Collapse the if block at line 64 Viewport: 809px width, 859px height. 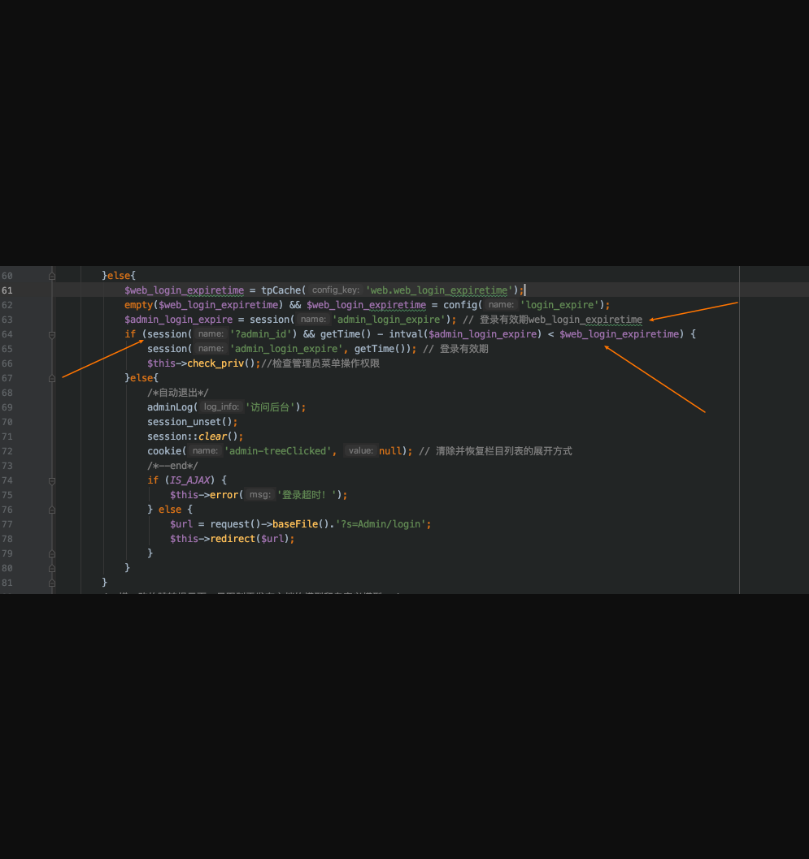(52, 334)
